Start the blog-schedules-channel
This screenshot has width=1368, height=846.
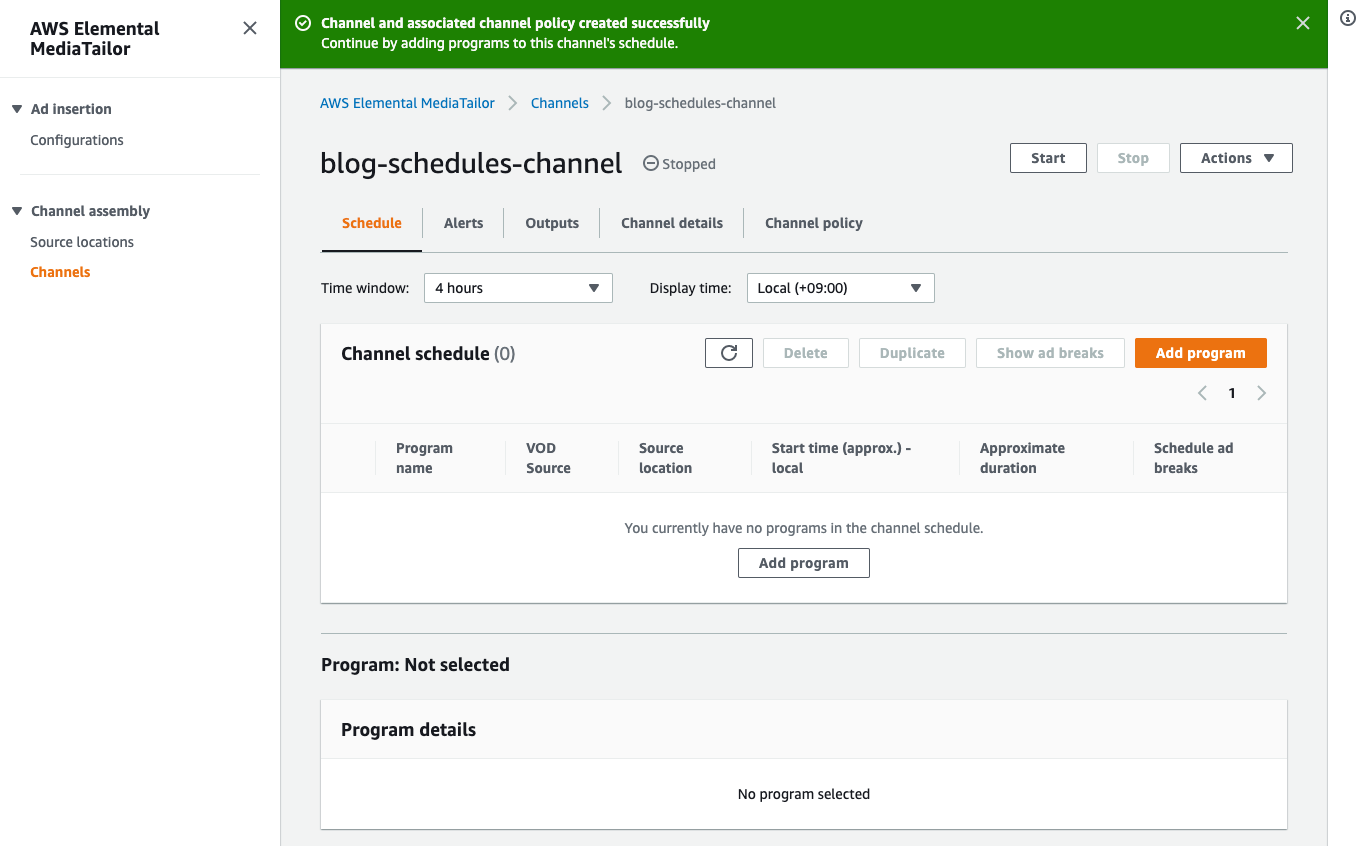1048,157
